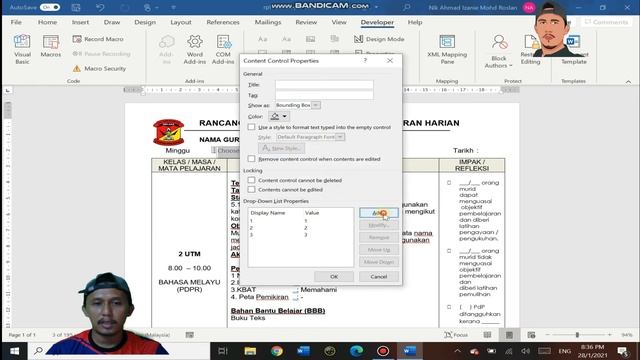Screen dimensions: 640x360
Task: Open COM Add-ins
Action: 223,49
